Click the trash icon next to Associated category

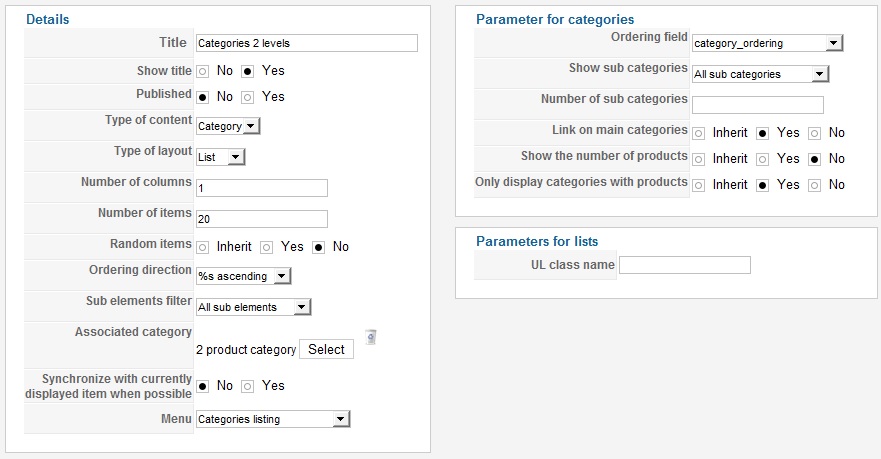point(370,337)
